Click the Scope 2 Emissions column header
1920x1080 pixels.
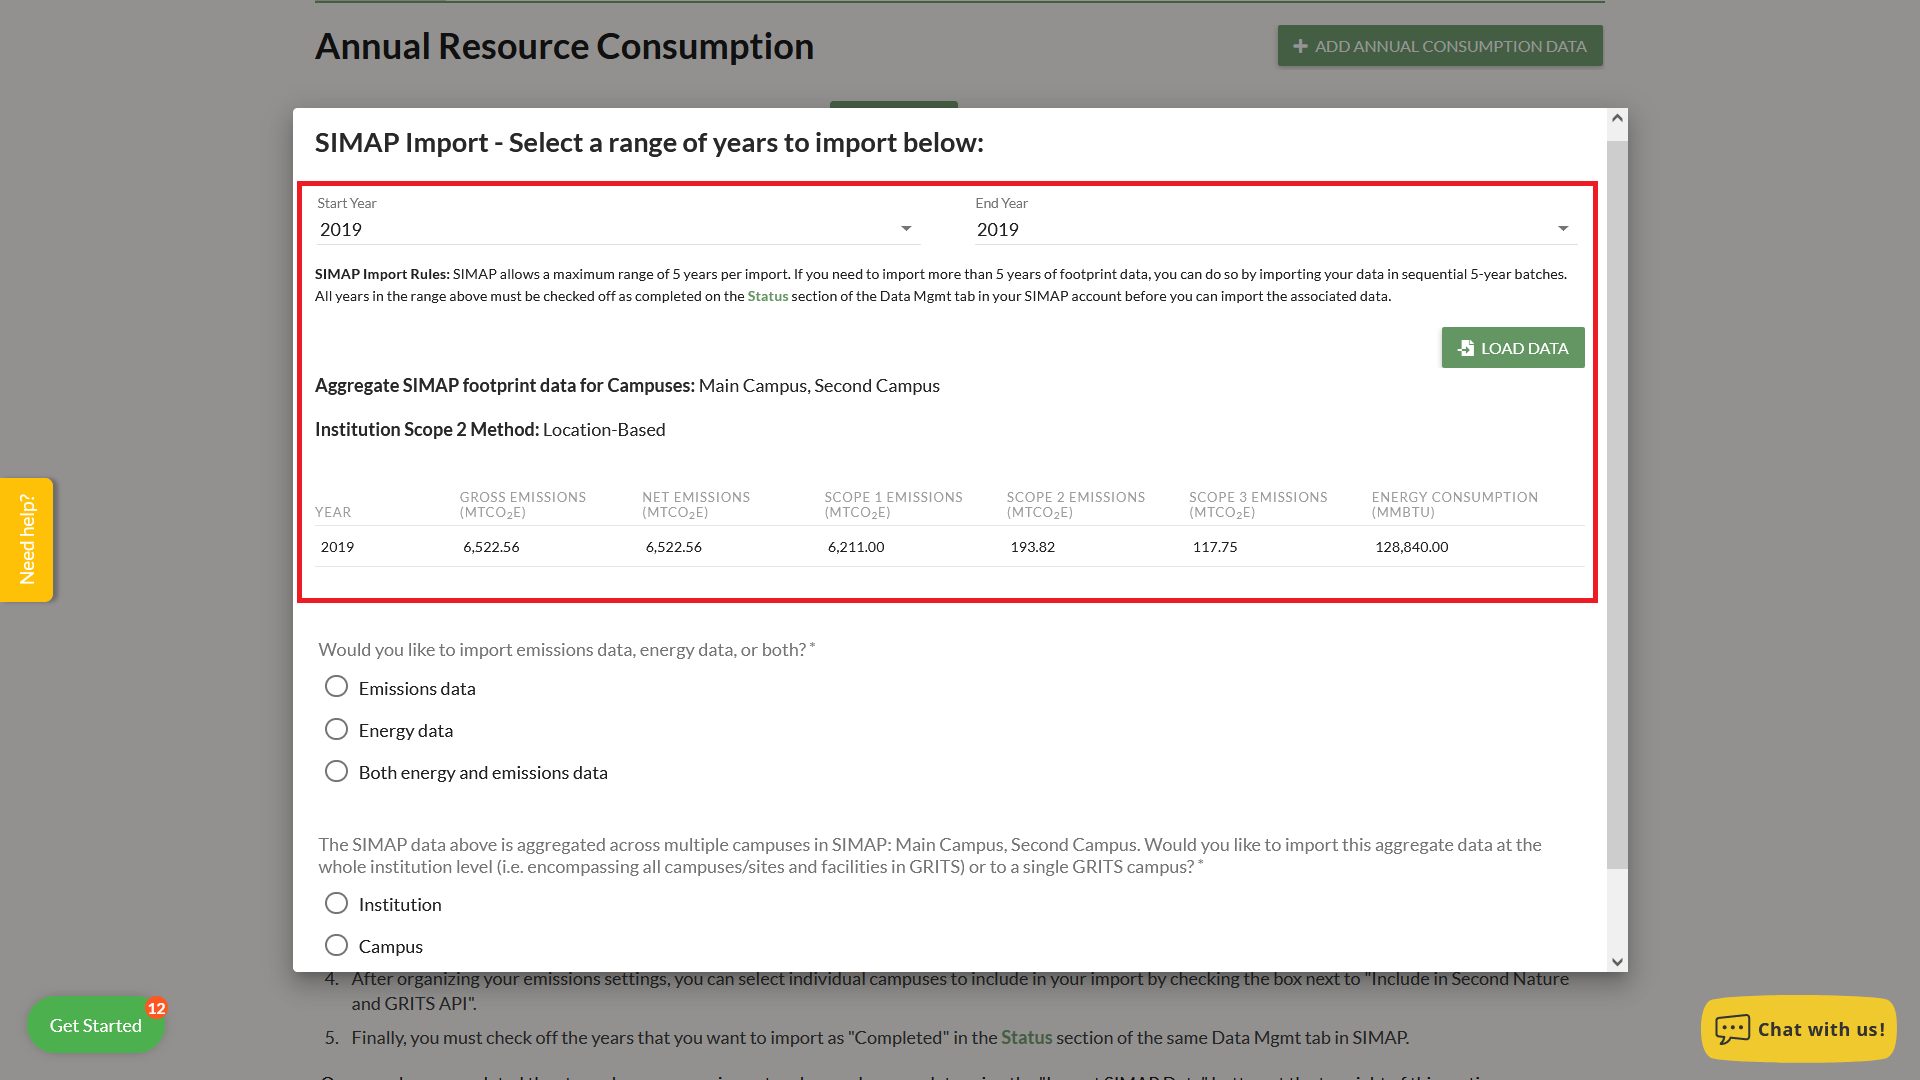tap(1076, 505)
